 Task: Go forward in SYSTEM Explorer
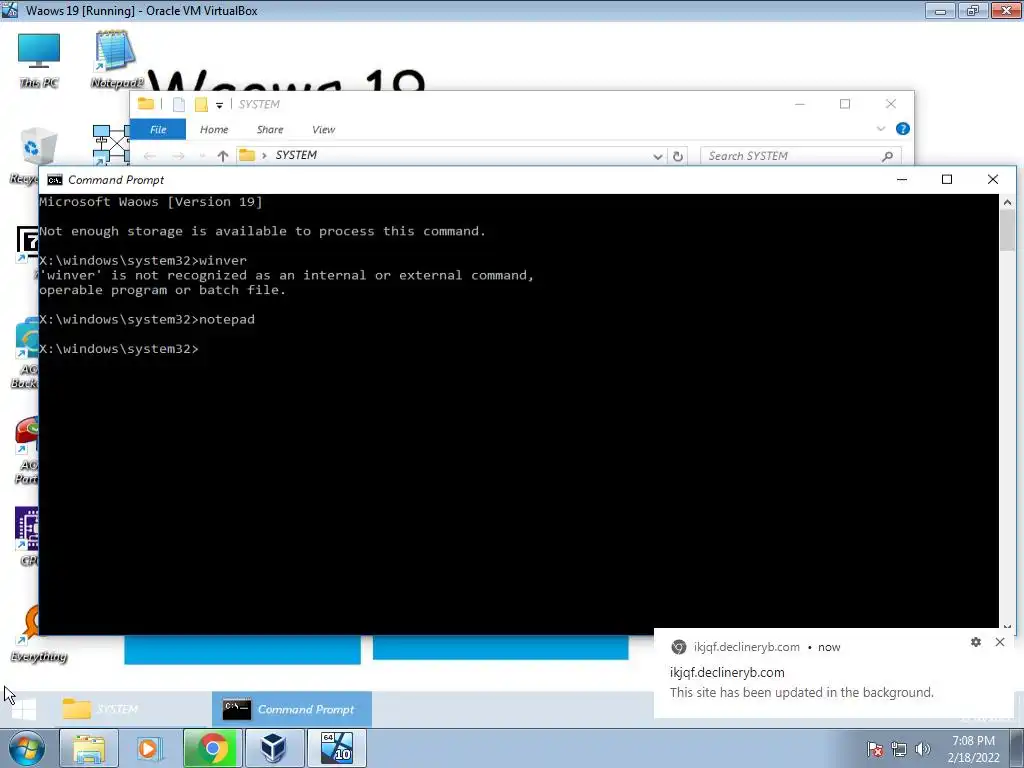pyautogui.click(x=178, y=156)
